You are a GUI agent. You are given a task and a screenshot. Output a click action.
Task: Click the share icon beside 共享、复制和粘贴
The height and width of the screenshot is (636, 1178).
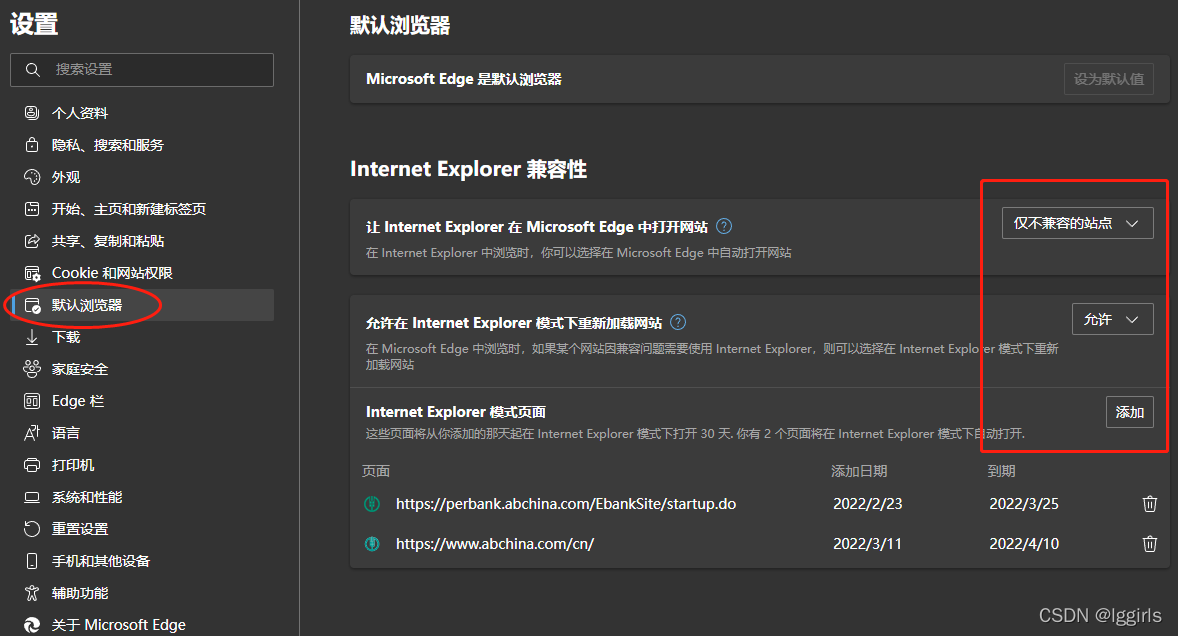pyautogui.click(x=32, y=241)
